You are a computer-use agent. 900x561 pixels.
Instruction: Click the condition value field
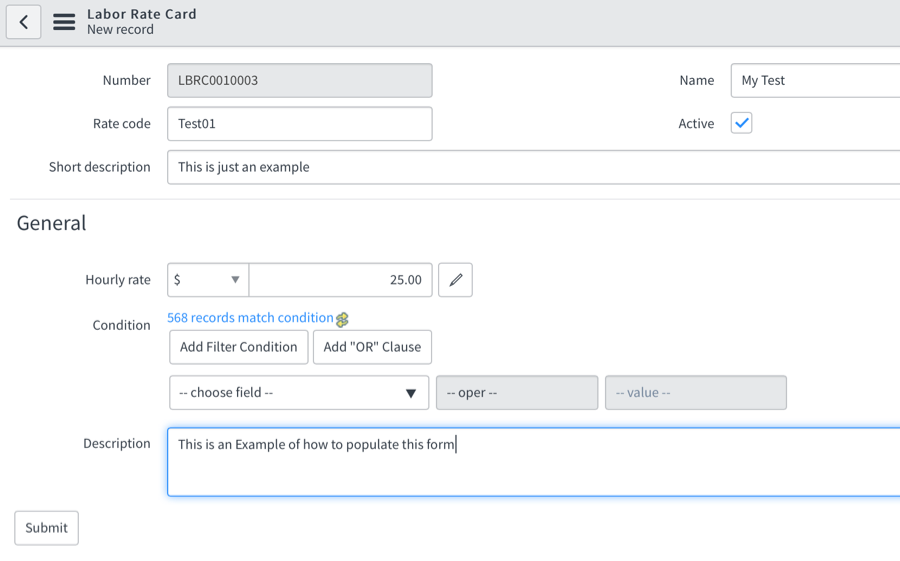(x=695, y=393)
